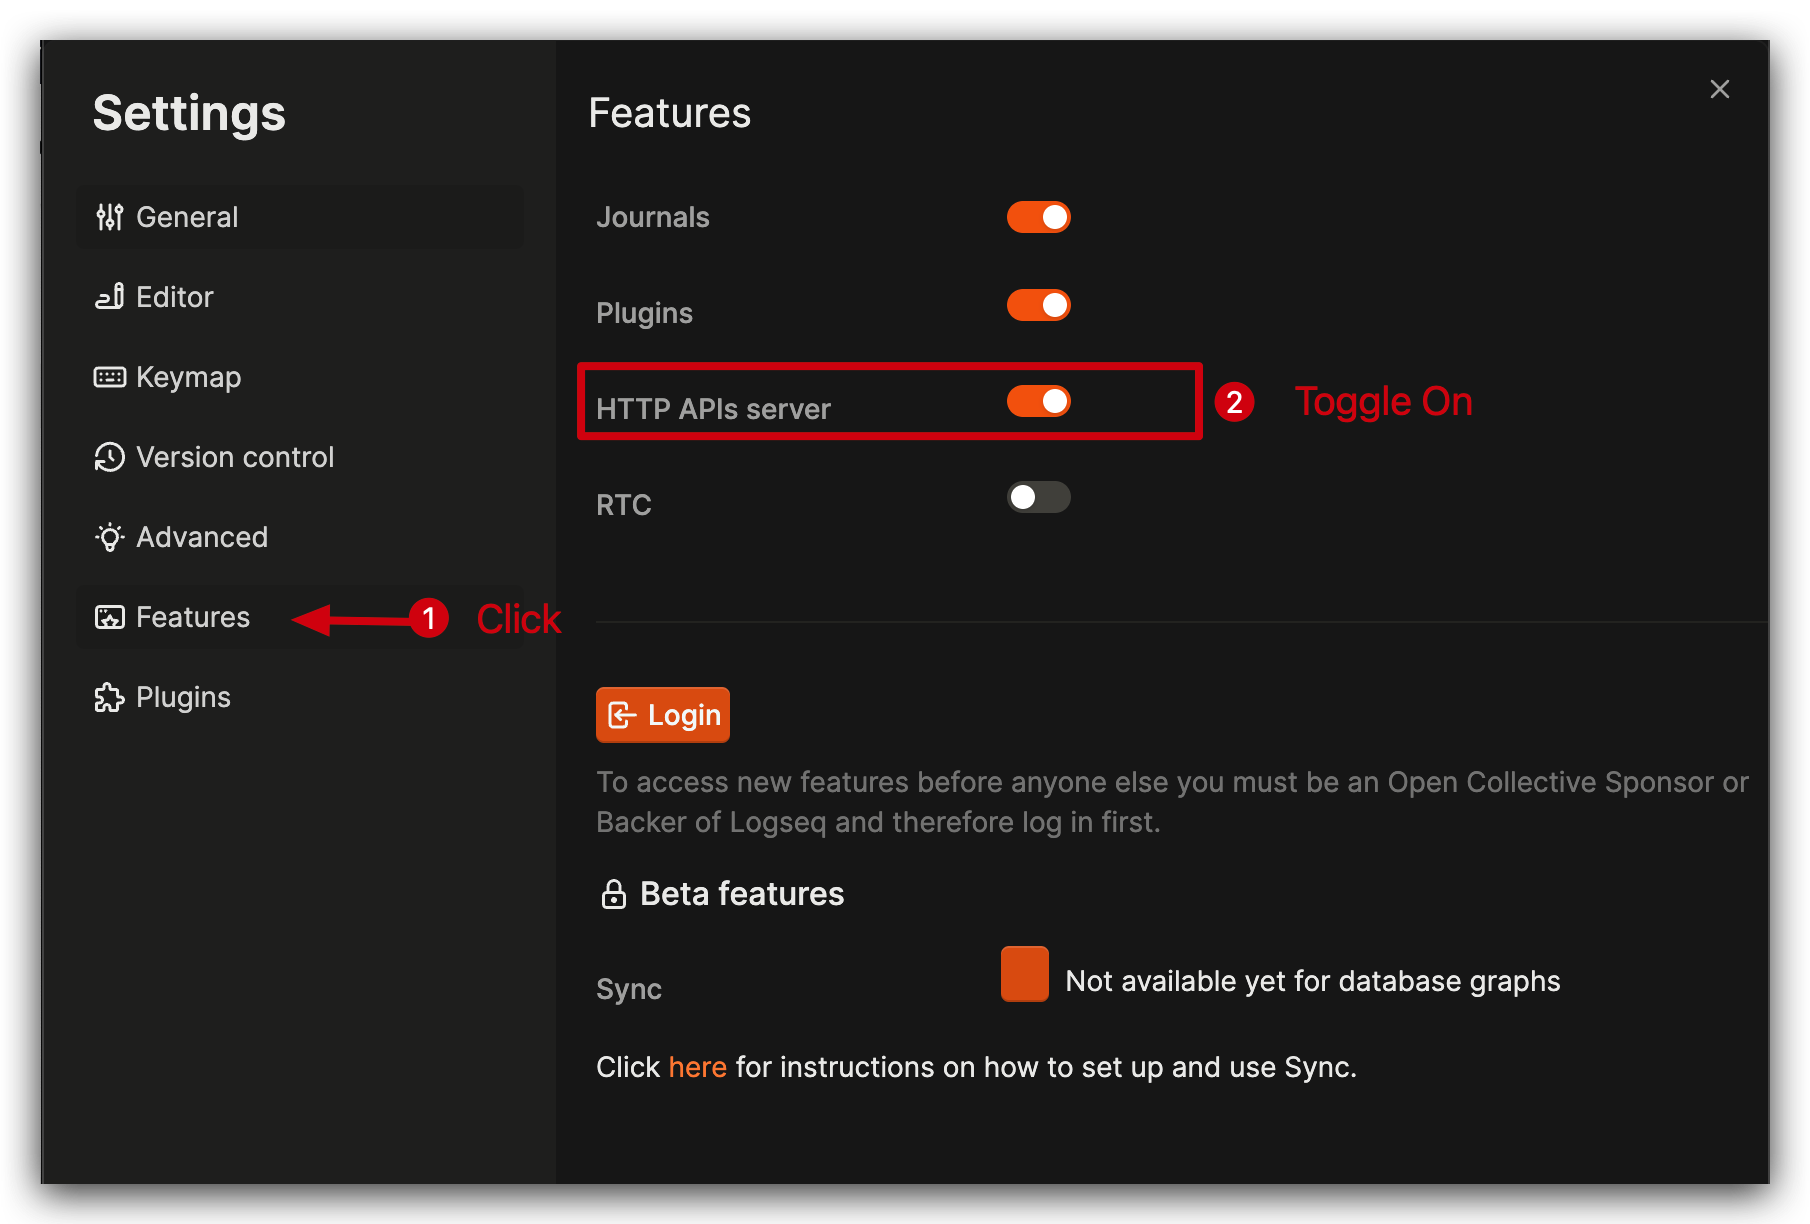Select the Version control clock icon
The width and height of the screenshot is (1810, 1224).
[x=110, y=457]
